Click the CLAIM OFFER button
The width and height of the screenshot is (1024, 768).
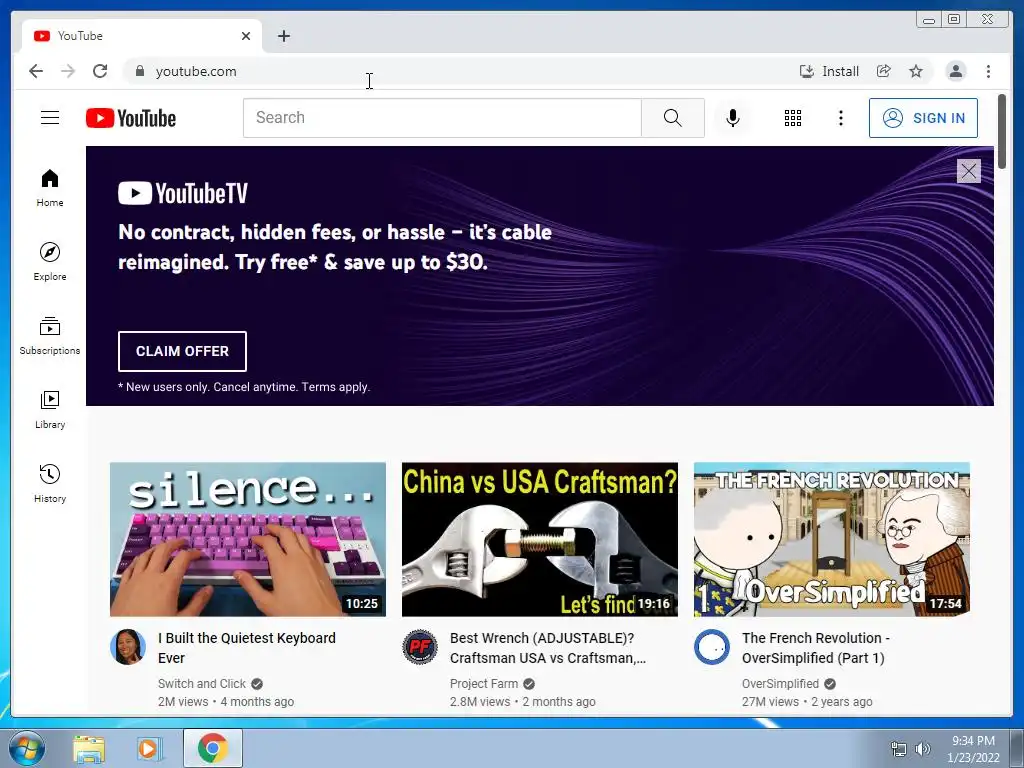(182, 351)
